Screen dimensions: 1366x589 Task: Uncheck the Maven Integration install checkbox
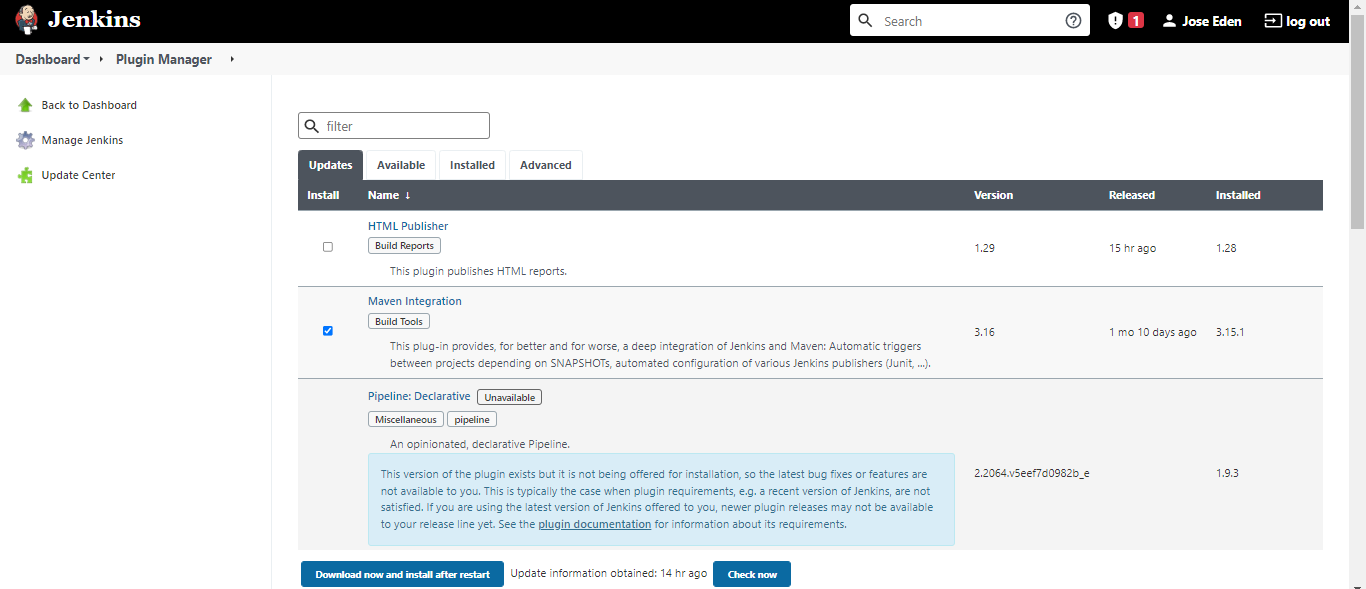328,331
